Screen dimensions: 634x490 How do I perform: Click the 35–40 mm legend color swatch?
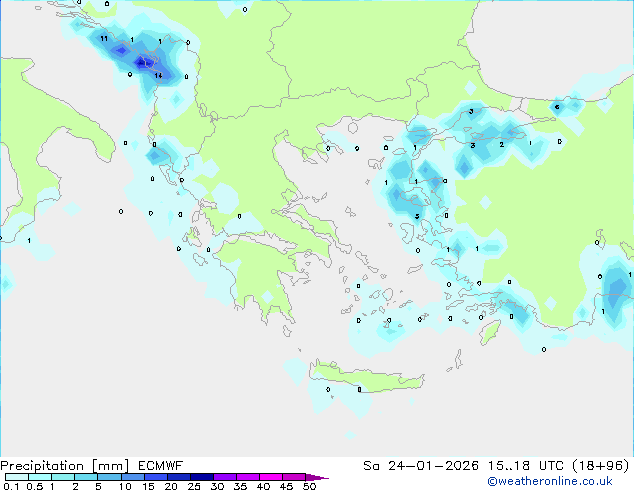point(248,477)
